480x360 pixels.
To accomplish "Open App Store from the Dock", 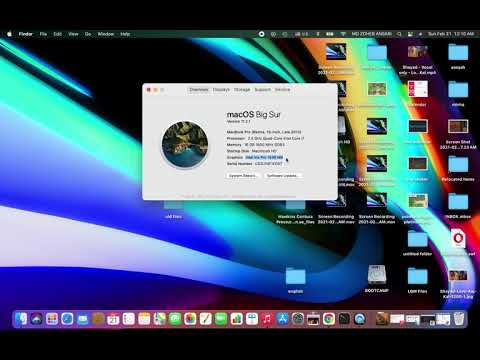I will (x=283, y=319).
